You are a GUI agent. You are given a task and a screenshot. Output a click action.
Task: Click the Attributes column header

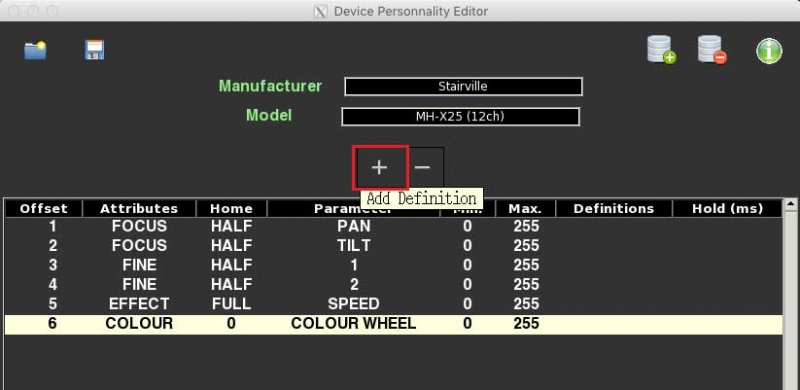(x=139, y=208)
